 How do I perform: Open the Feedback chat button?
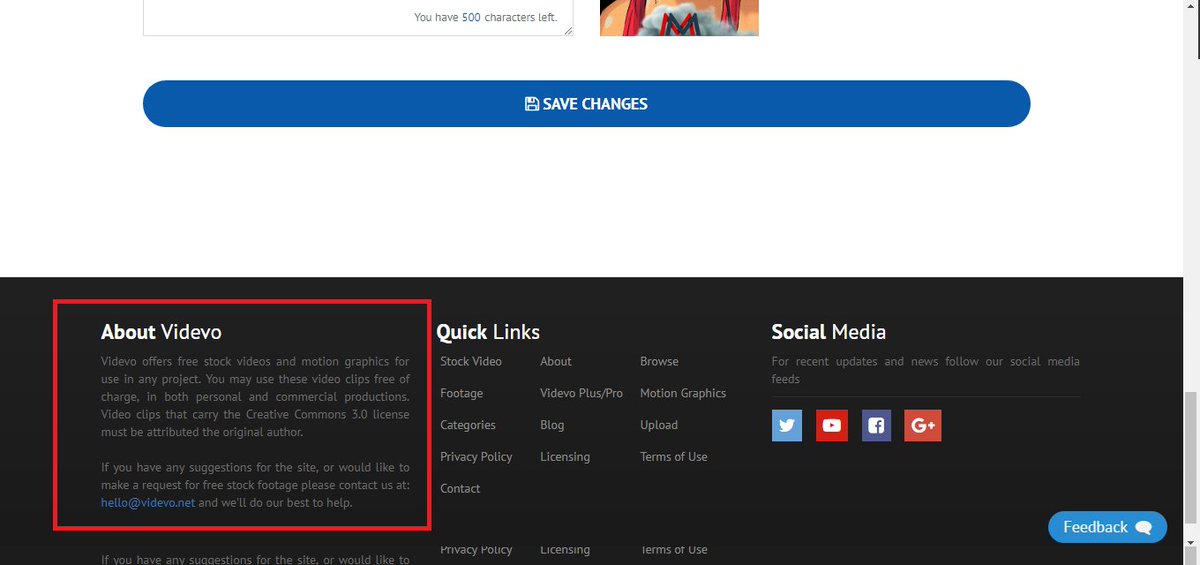coord(1107,527)
